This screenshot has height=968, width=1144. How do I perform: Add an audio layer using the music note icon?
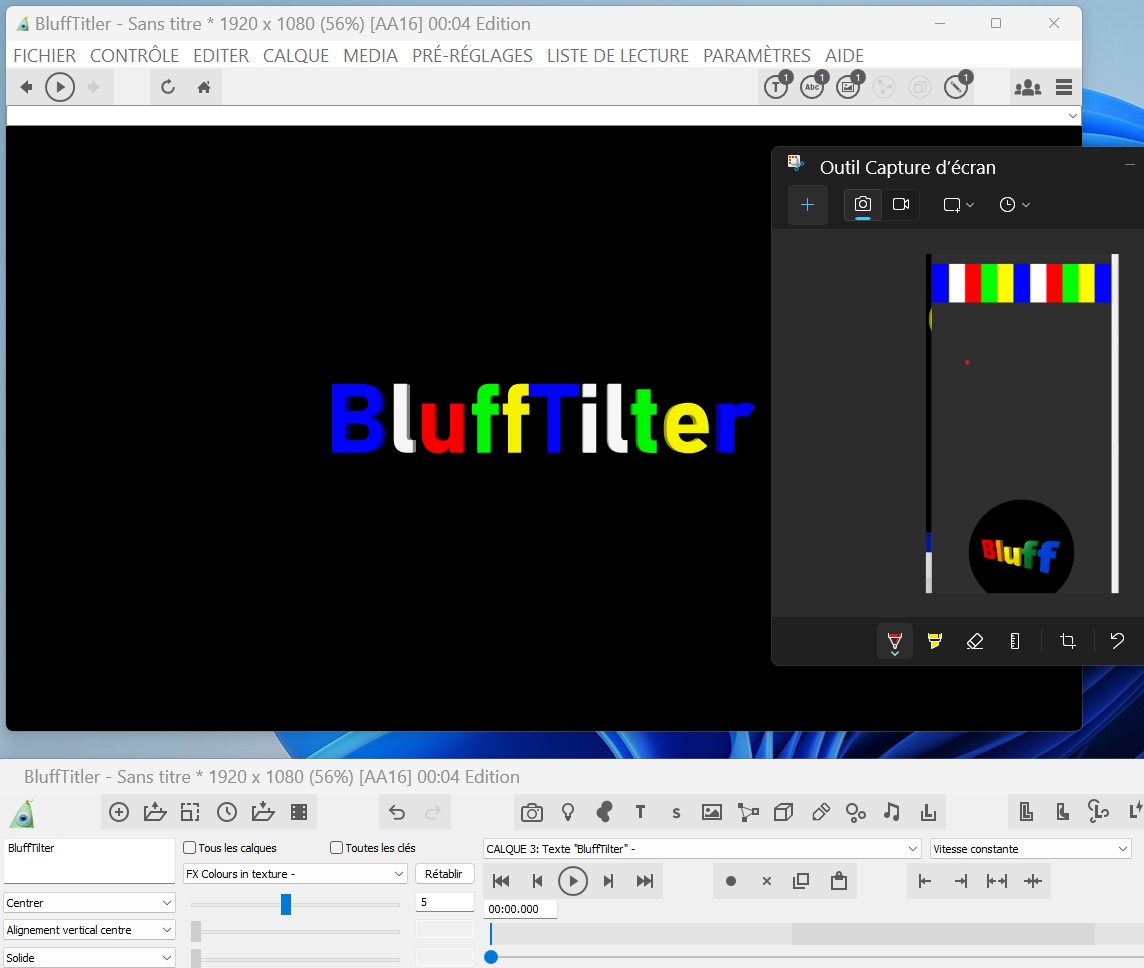[x=892, y=812]
